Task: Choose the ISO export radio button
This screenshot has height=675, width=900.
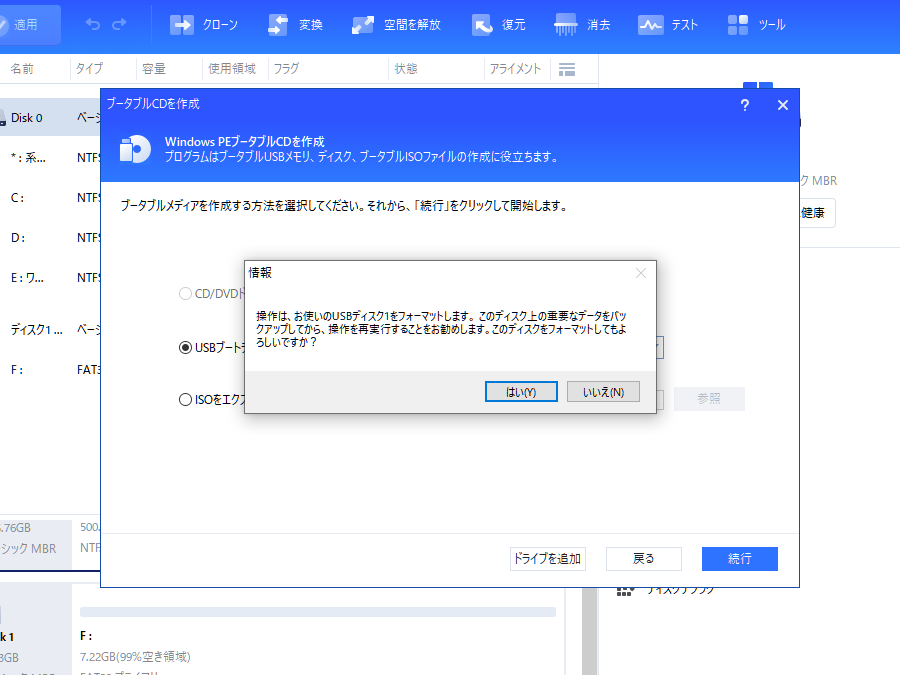Action: pyautogui.click(x=185, y=399)
